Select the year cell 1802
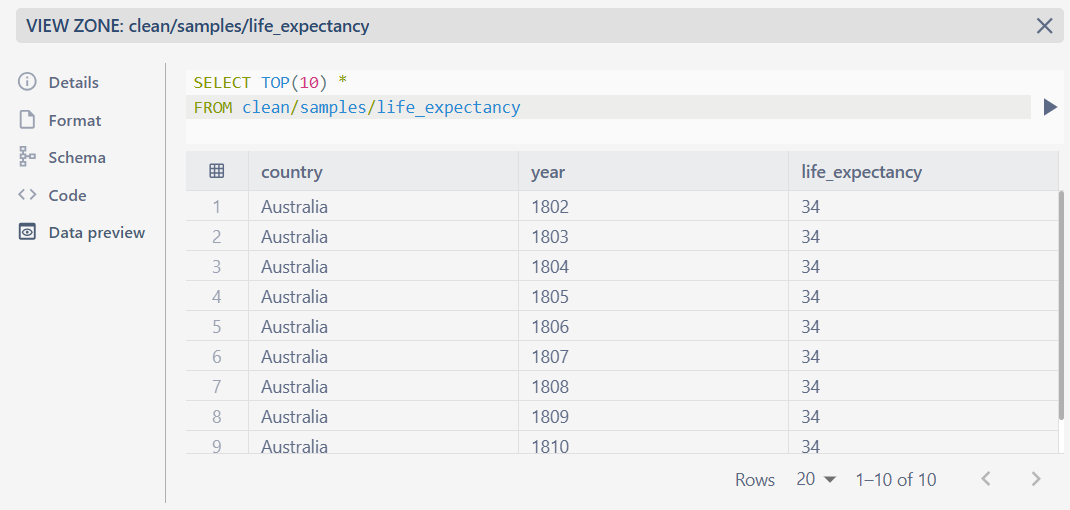 [653, 207]
